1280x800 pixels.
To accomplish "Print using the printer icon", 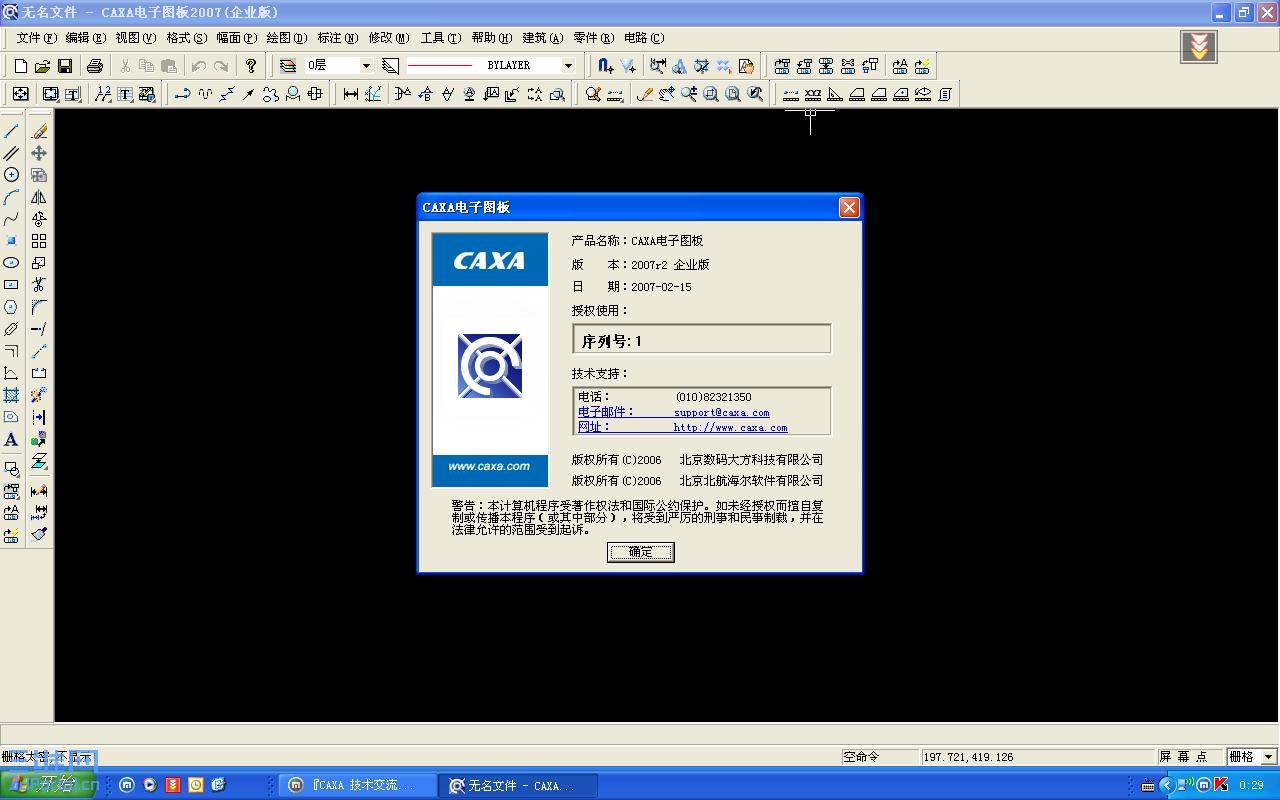I will [x=95, y=66].
